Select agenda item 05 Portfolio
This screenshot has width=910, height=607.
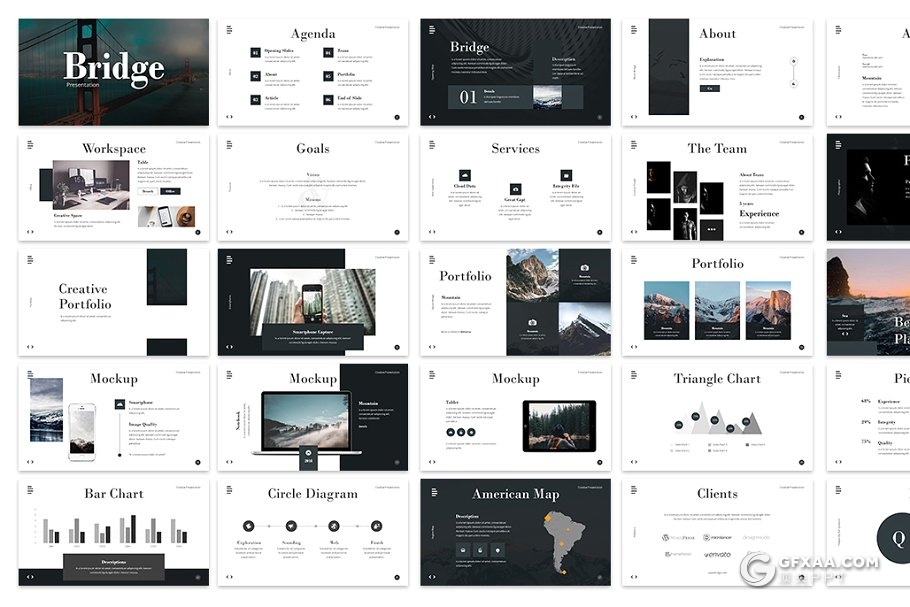click(x=328, y=76)
